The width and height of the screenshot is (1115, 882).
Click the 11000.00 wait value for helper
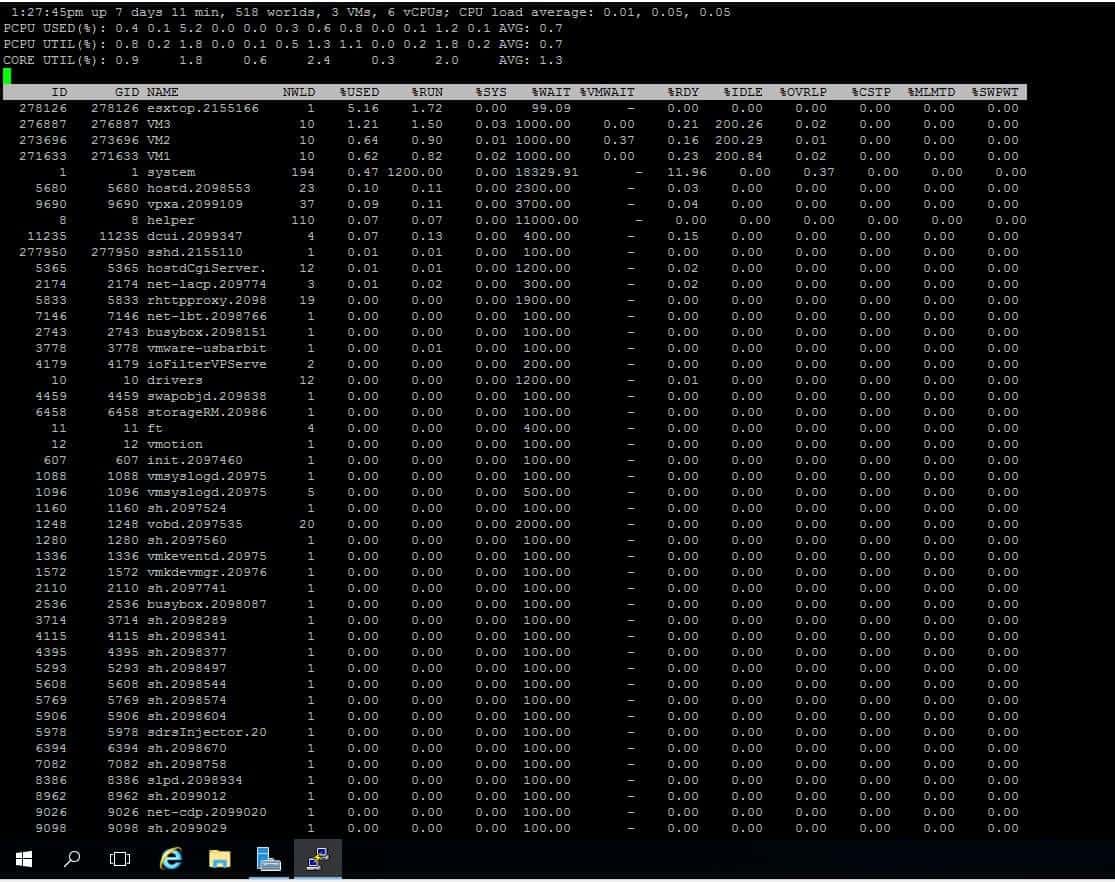tap(547, 220)
